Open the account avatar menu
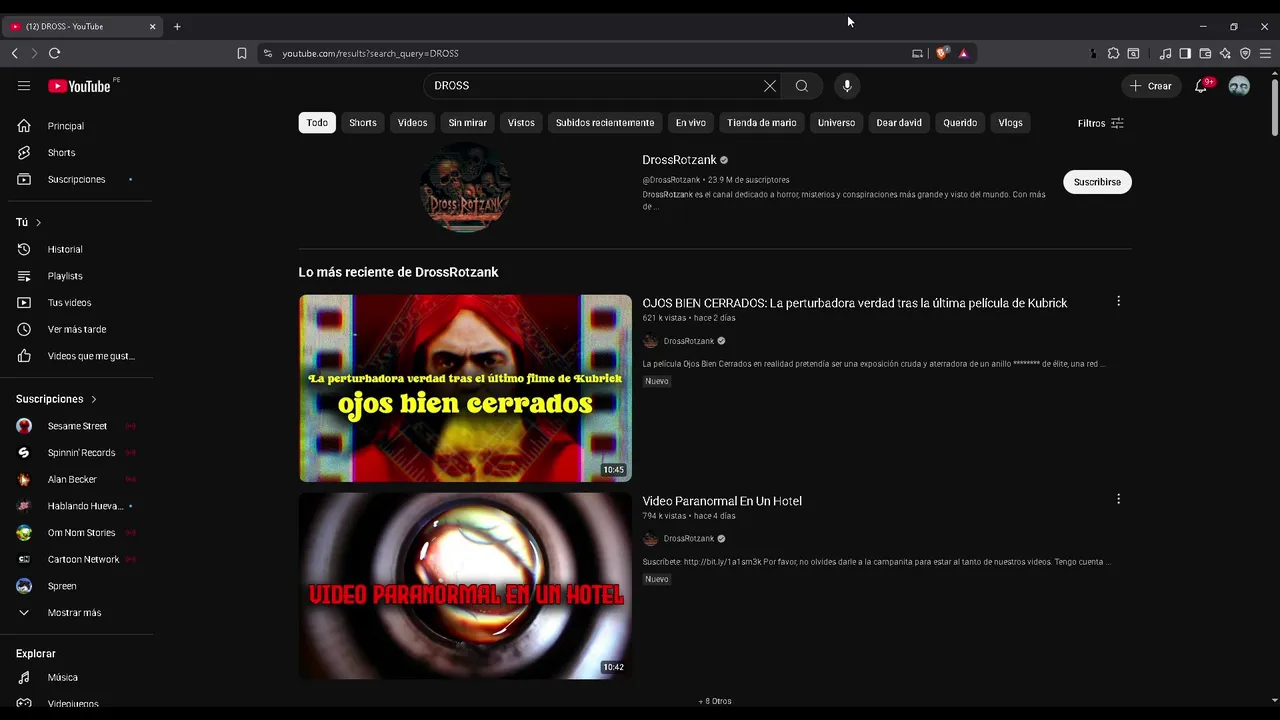1280x720 pixels. pos(1239,86)
